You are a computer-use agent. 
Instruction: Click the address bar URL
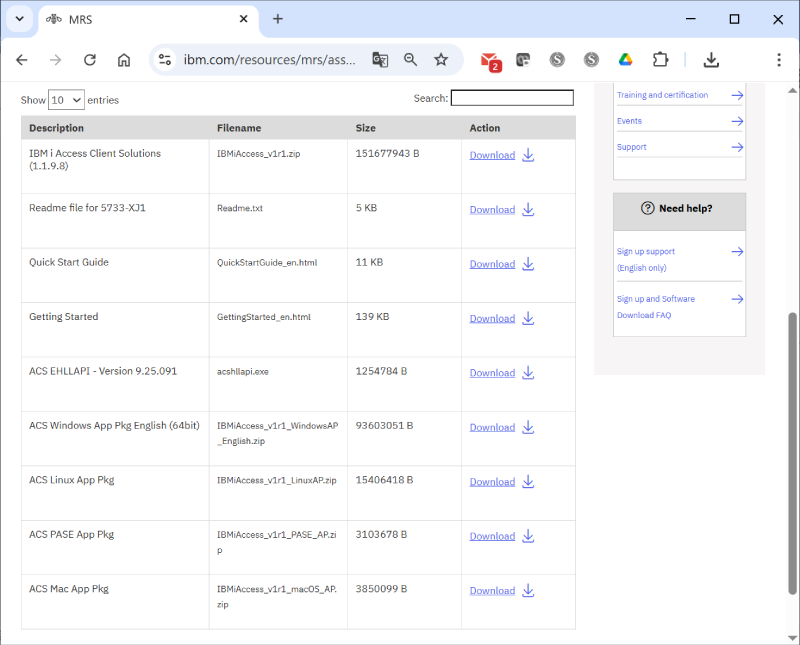tap(269, 60)
